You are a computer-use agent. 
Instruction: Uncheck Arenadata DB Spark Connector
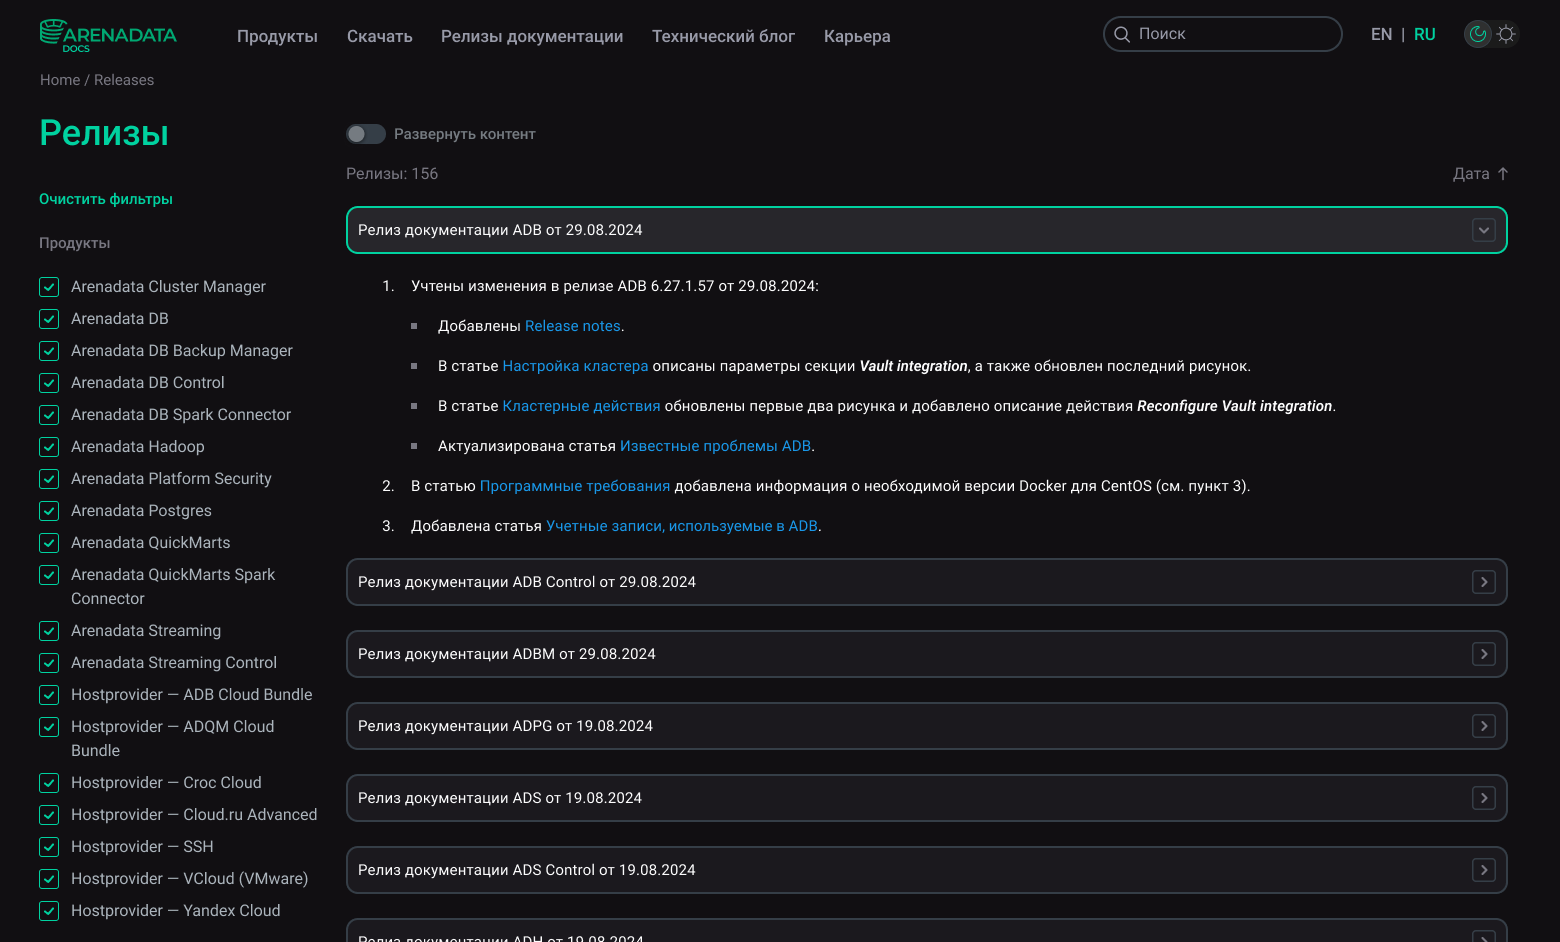click(49, 415)
